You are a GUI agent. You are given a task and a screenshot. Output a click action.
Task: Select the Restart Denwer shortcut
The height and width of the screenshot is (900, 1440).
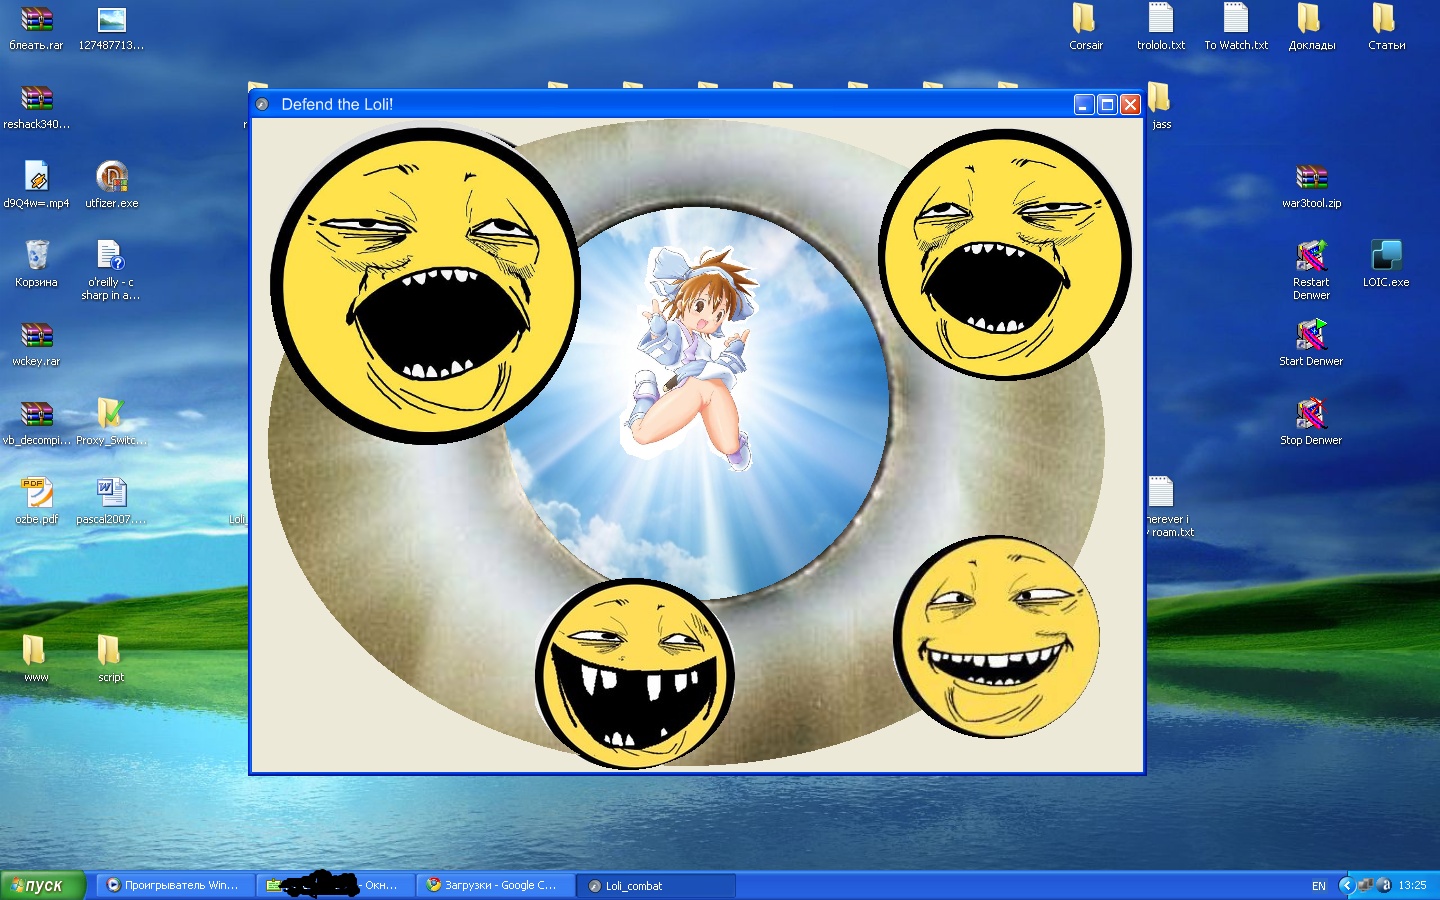[x=1311, y=271]
